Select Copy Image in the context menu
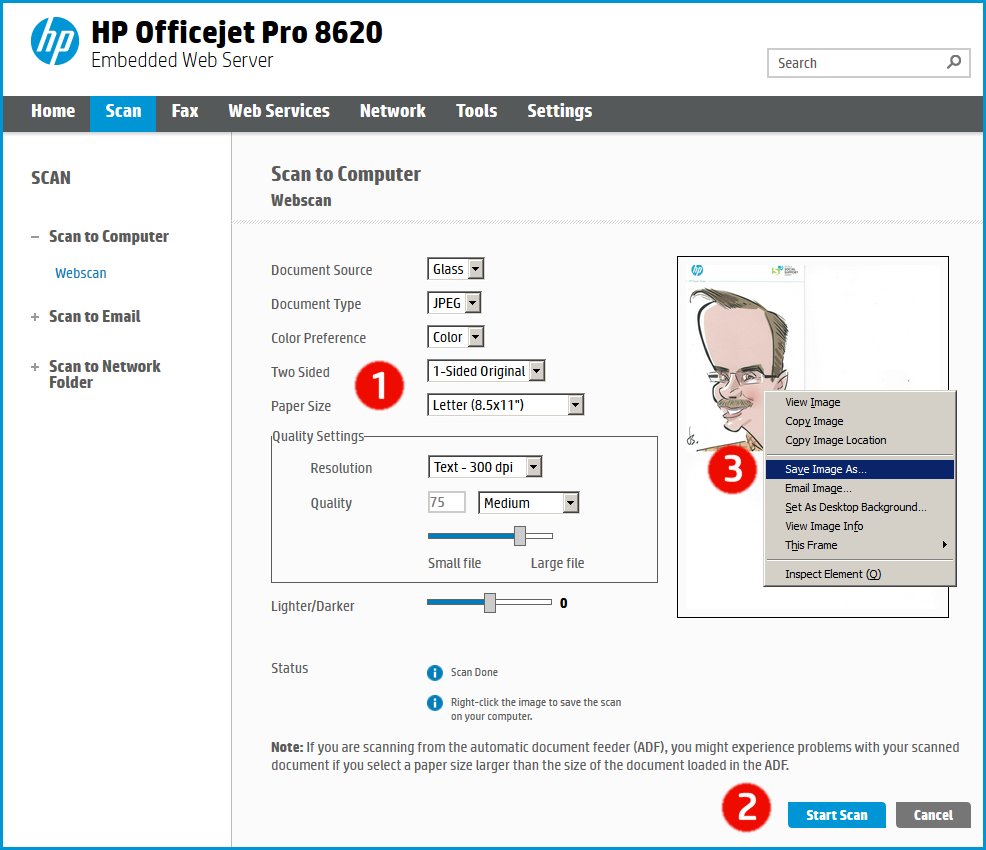 pyautogui.click(x=814, y=421)
